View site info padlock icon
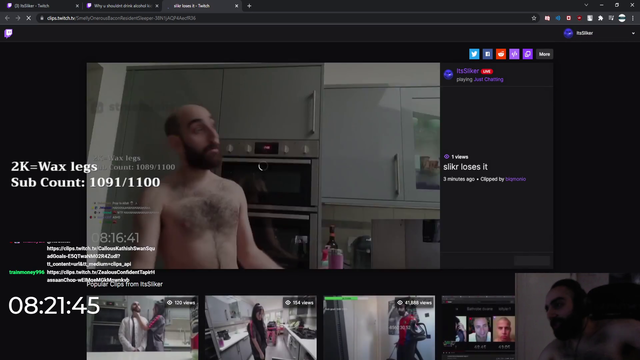Screen dimensions: 640x360 click(x=42, y=18)
